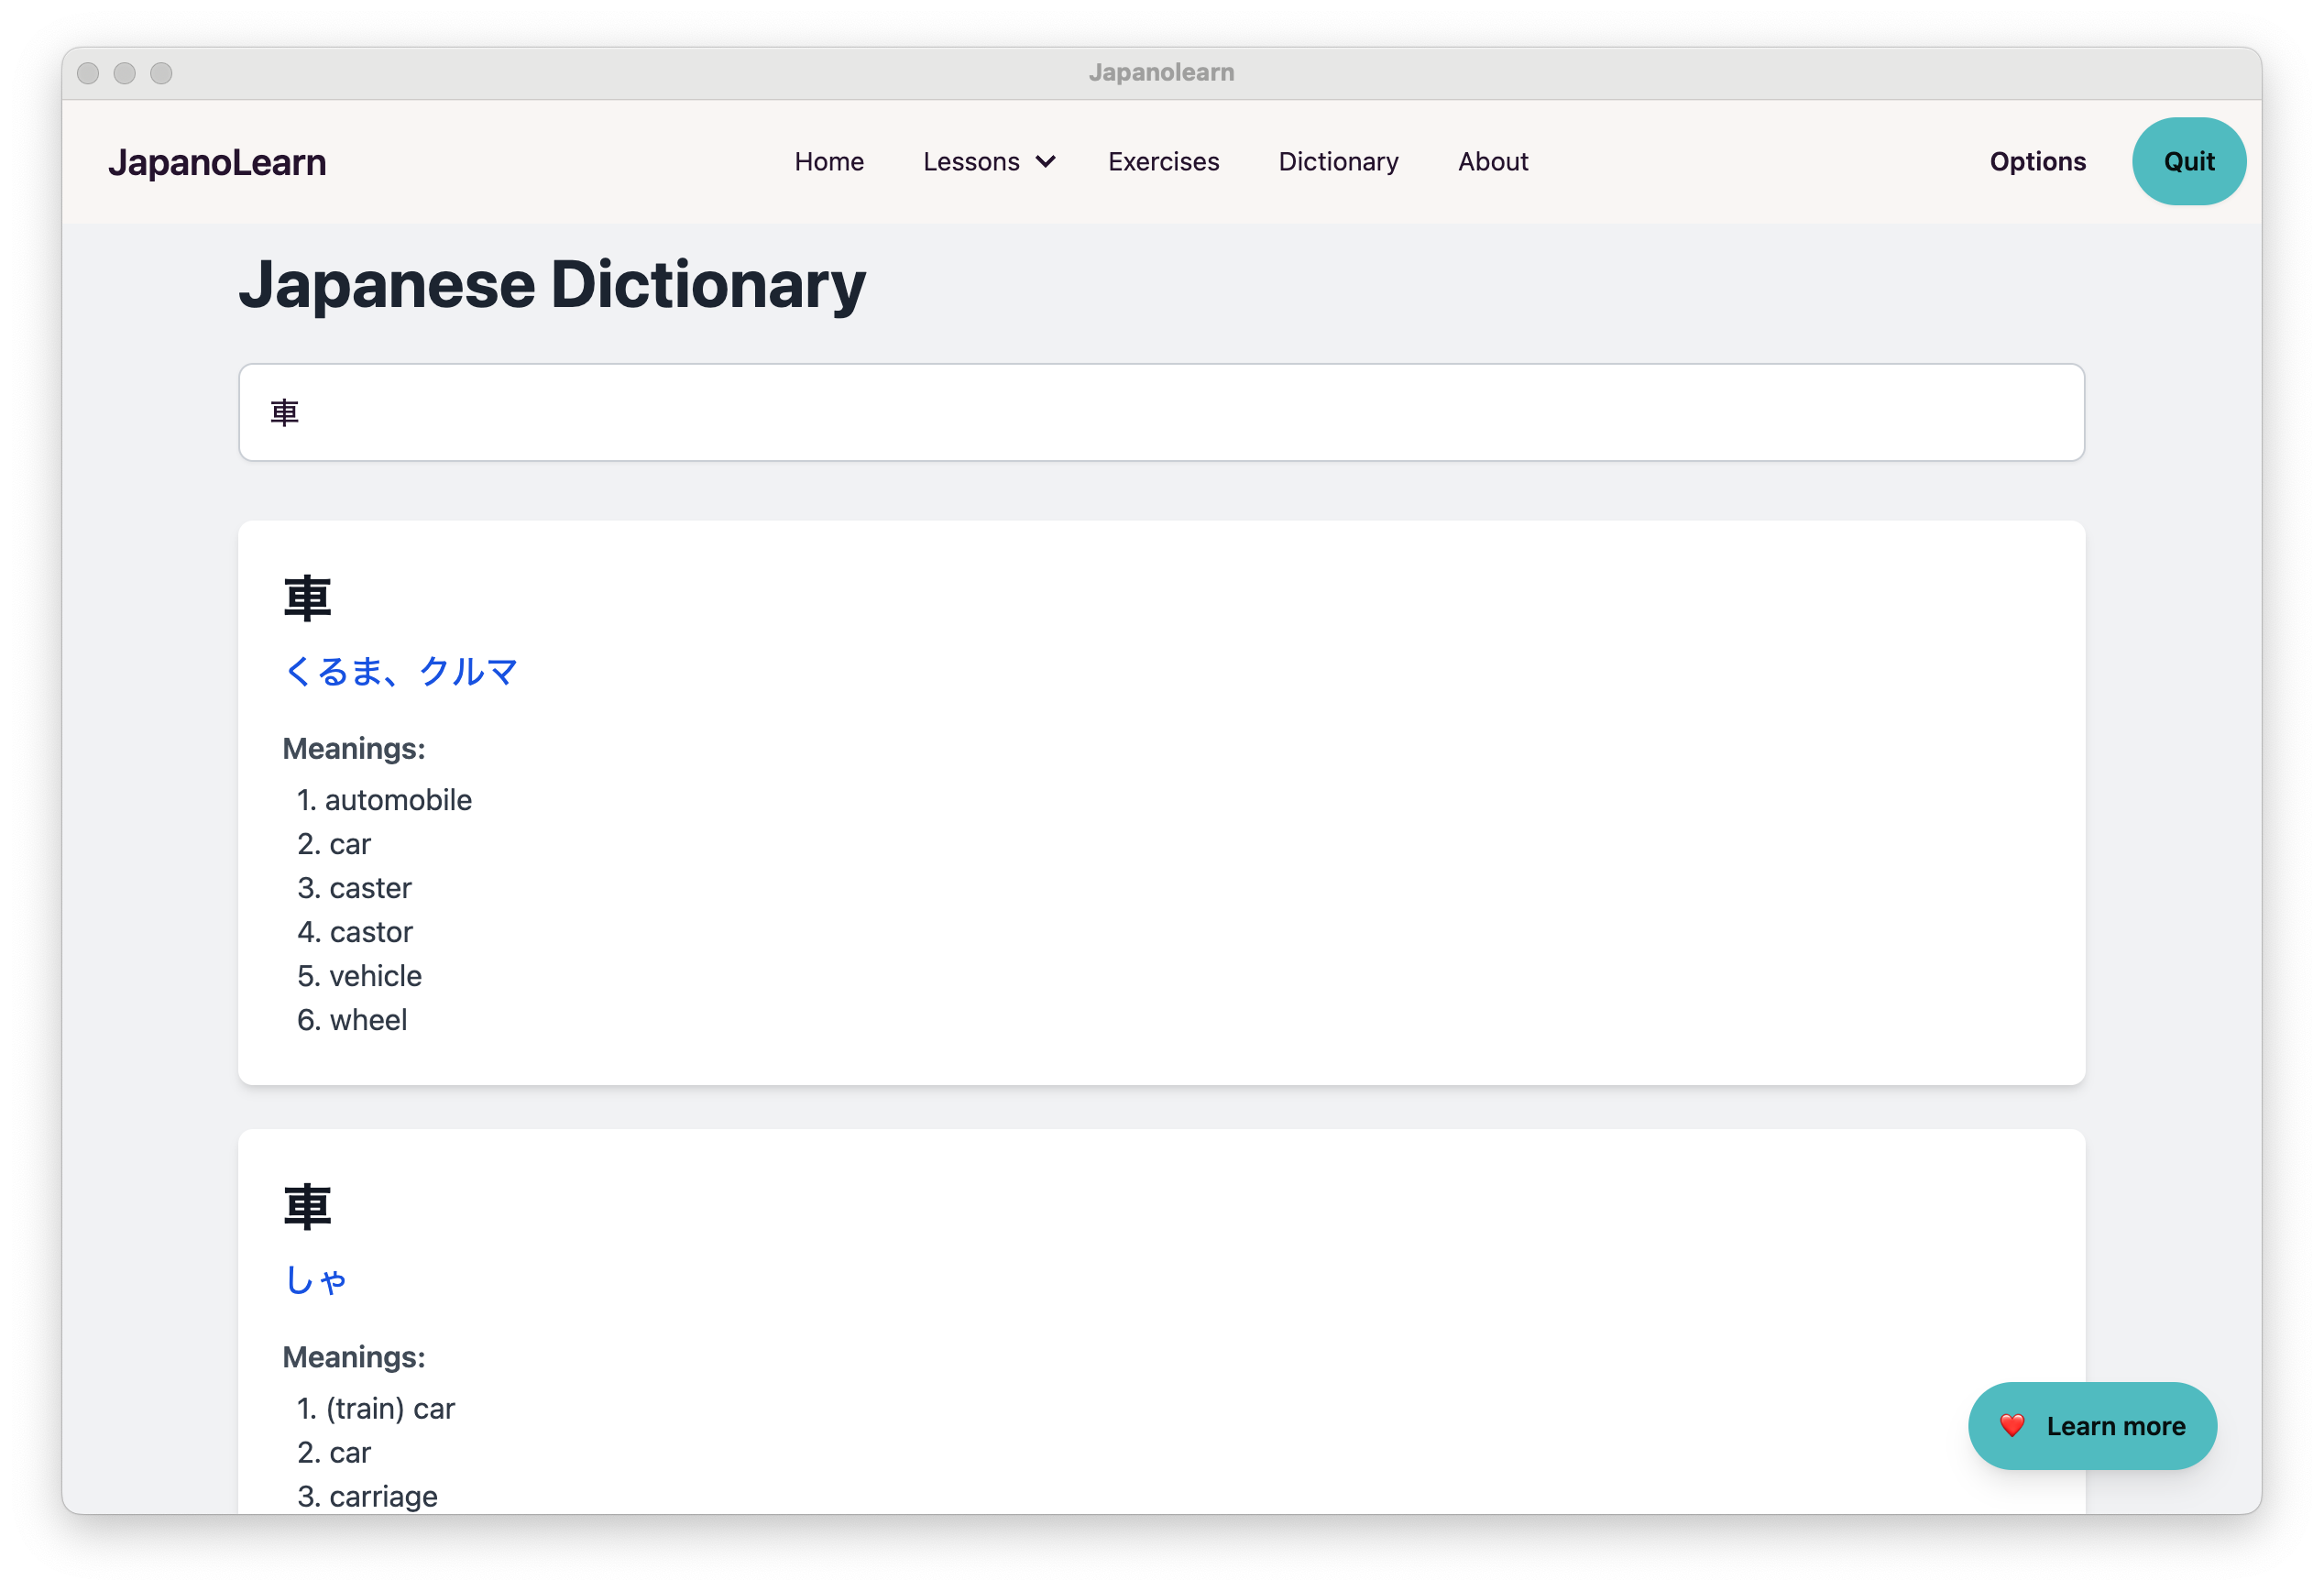Click the JapanoLearn logo text
Screen dimensions: 2324x1591
[218, 161]
